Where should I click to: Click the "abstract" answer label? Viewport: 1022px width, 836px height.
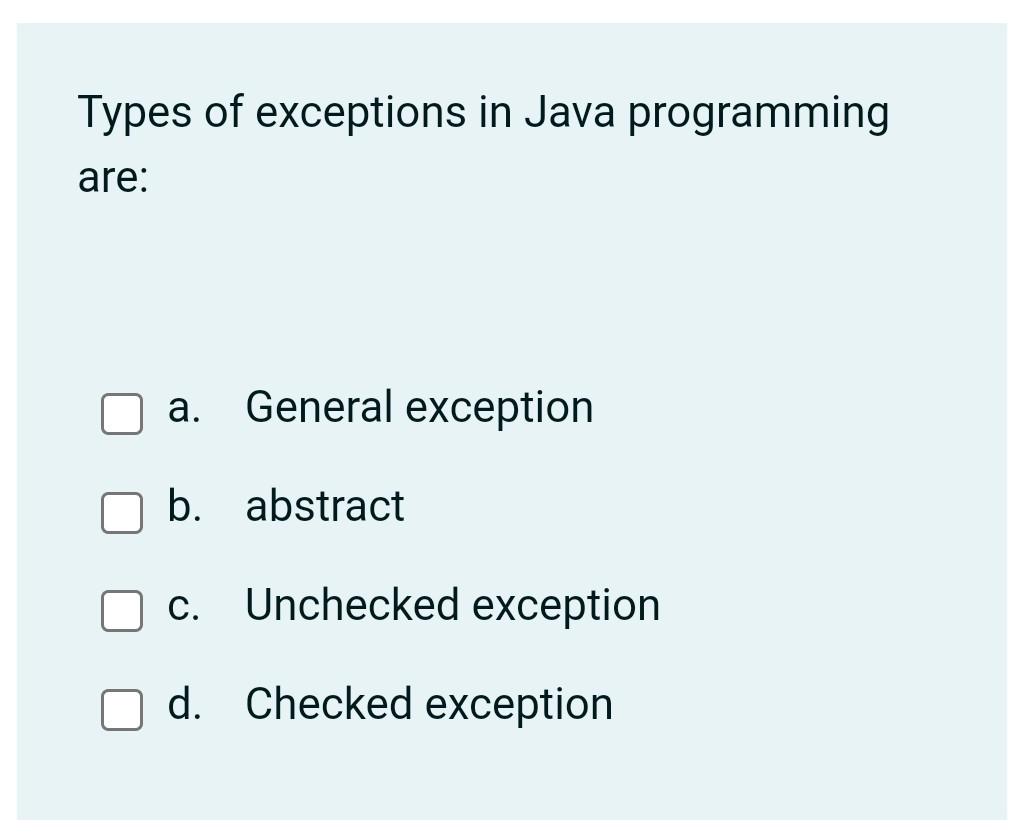click(x=325, y=506)
